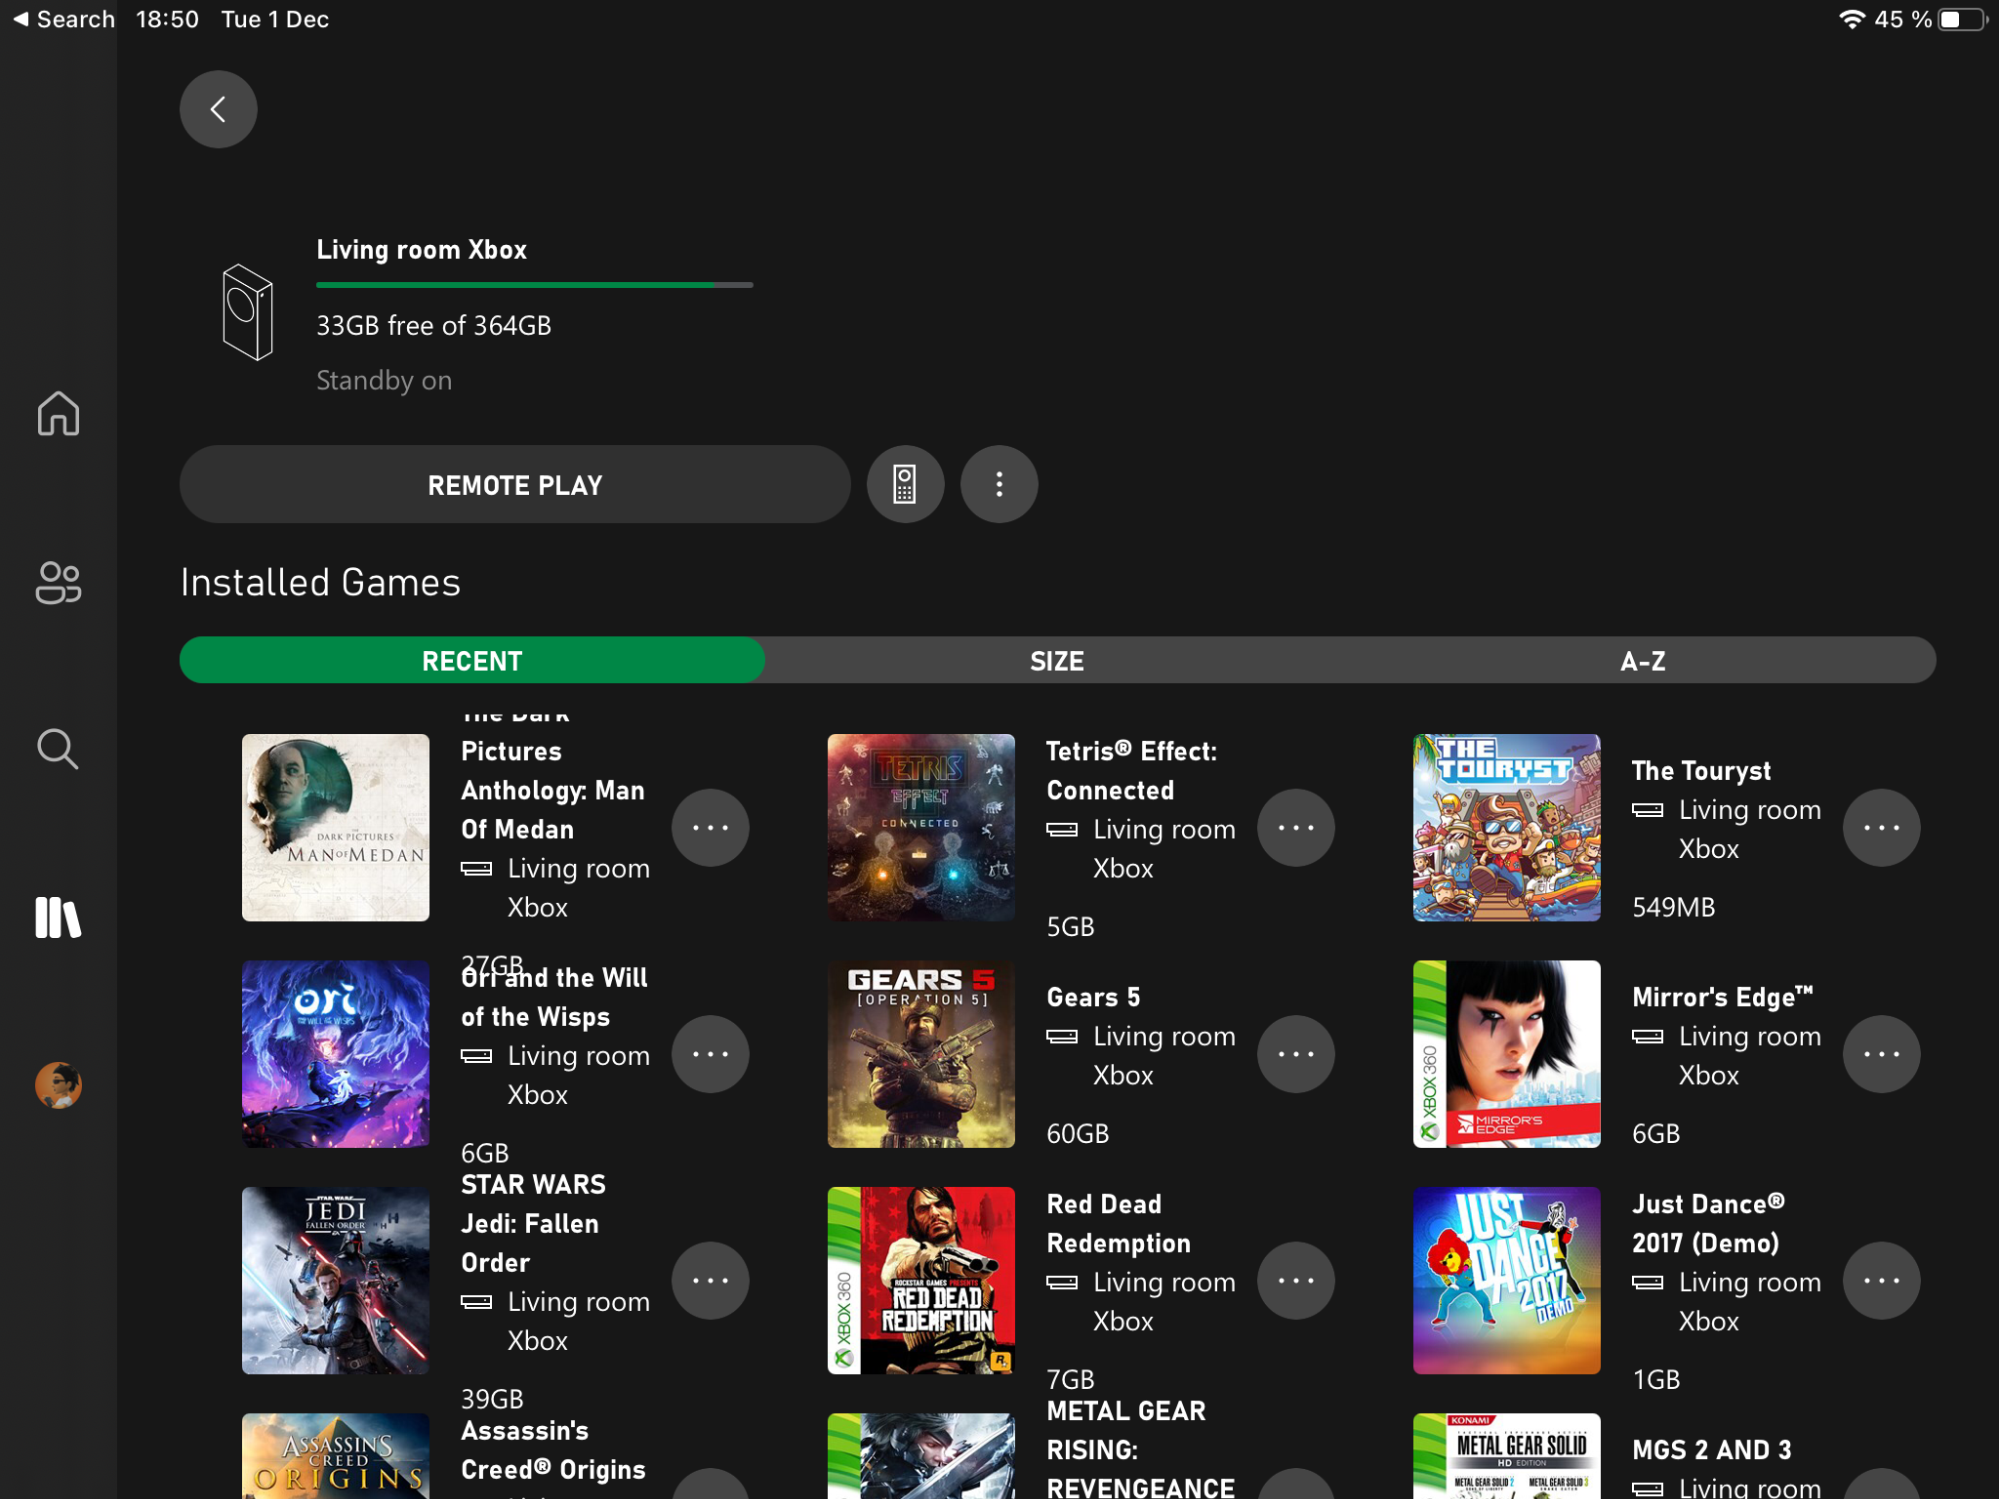Open Jedi: Fallen Order cover art
This screenshot has width=1999, height=1500.
click(x=336, y=1281)
